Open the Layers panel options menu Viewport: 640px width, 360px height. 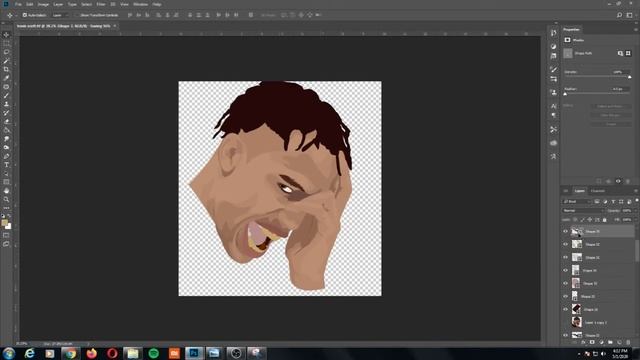(x=636, y=191)
